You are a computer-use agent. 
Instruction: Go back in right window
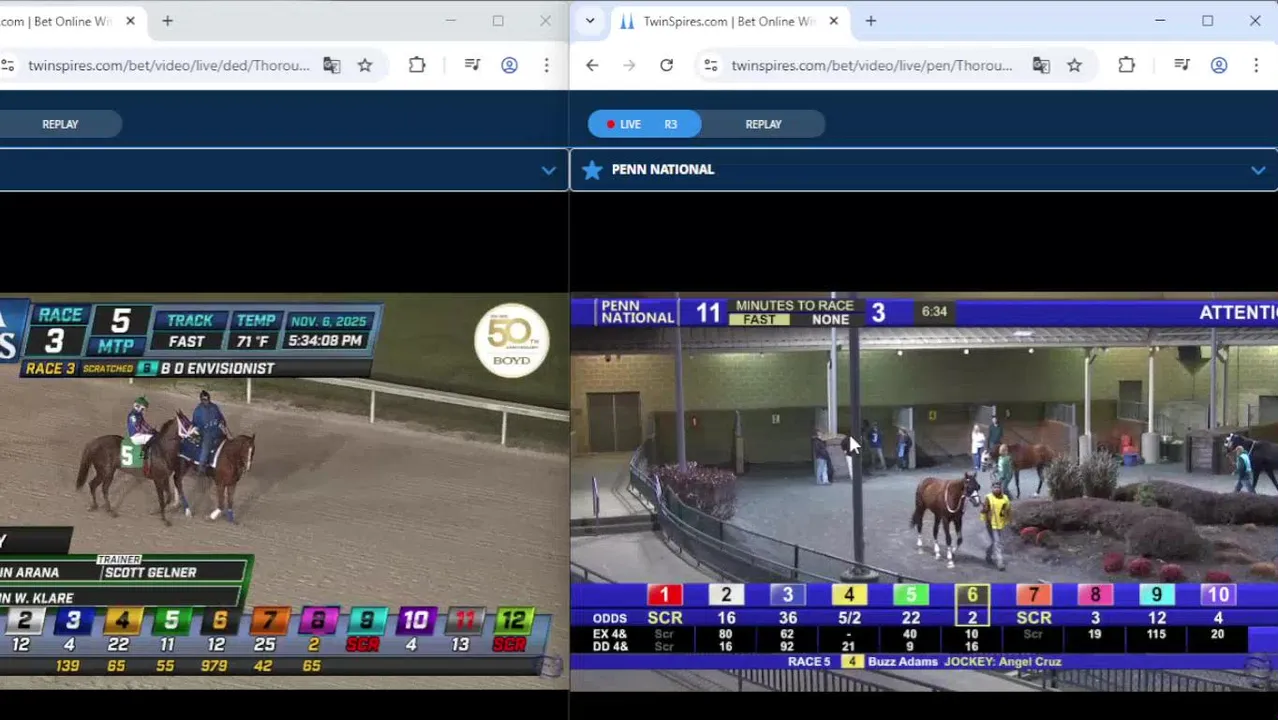click(x=592, y=66)
